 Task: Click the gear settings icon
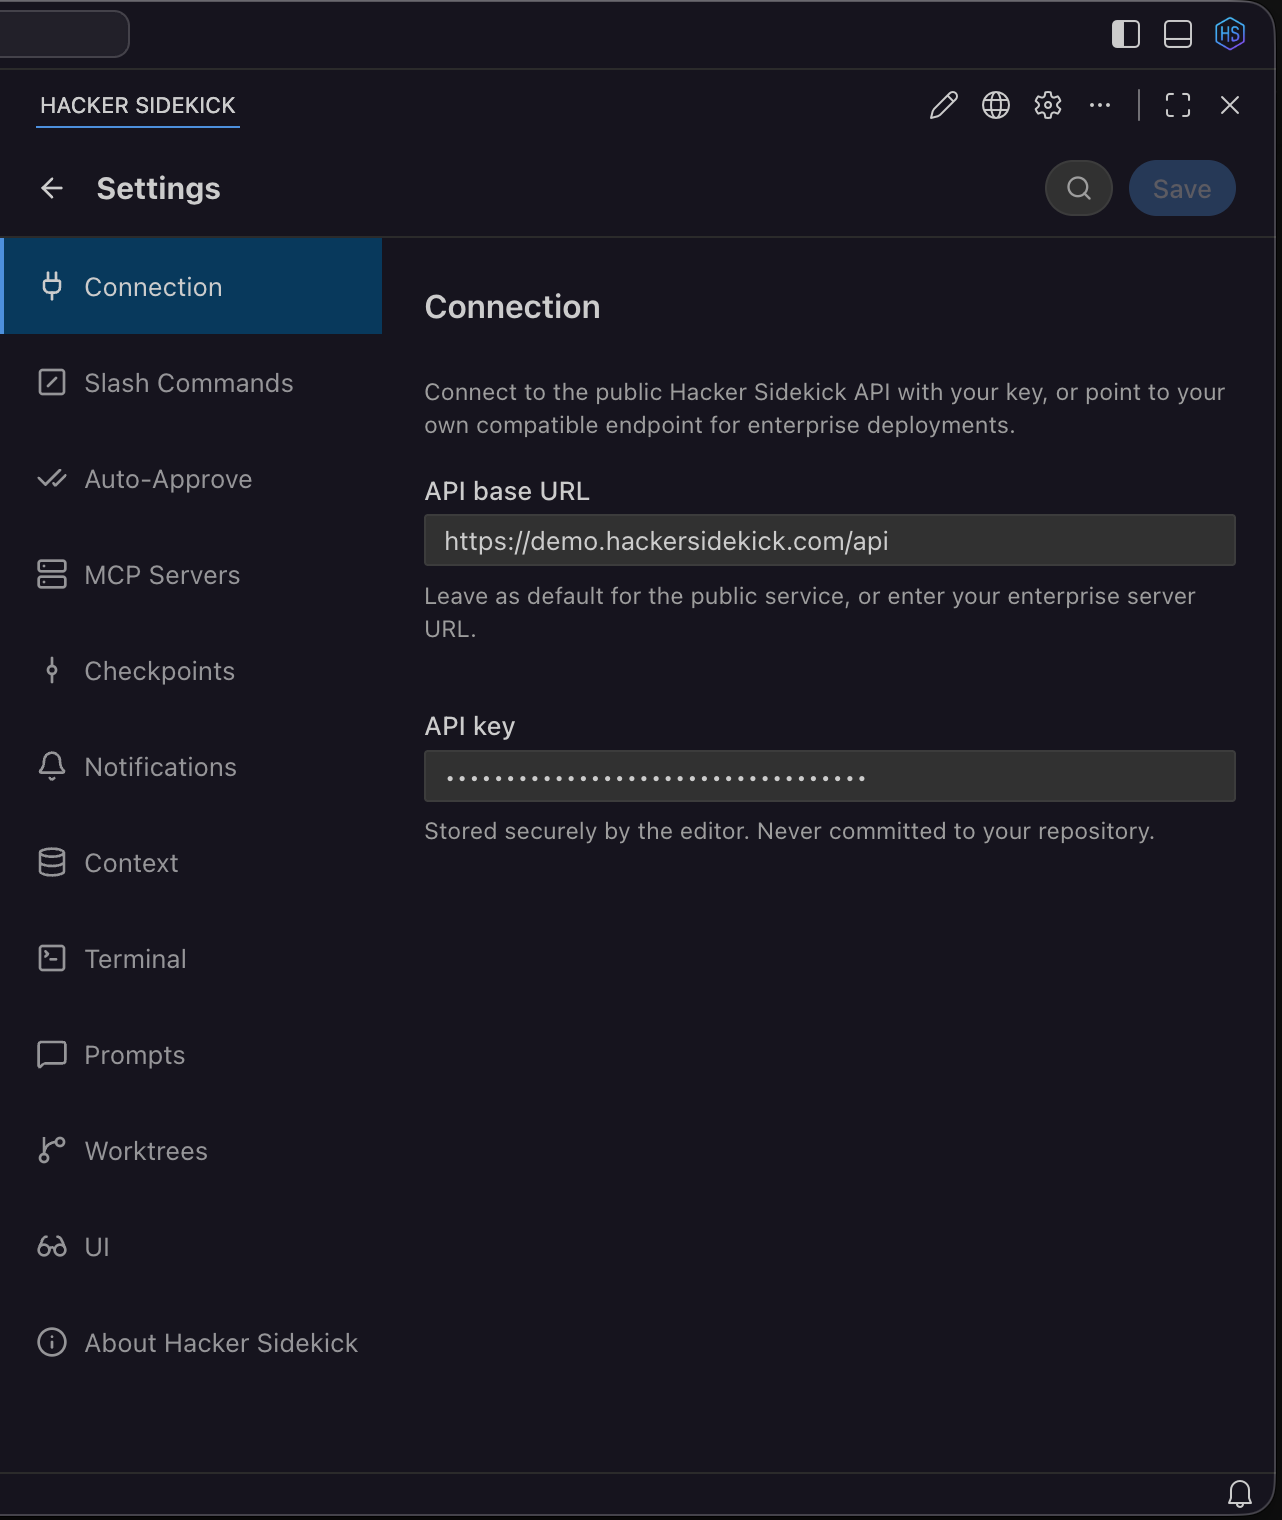[1048, 105]
